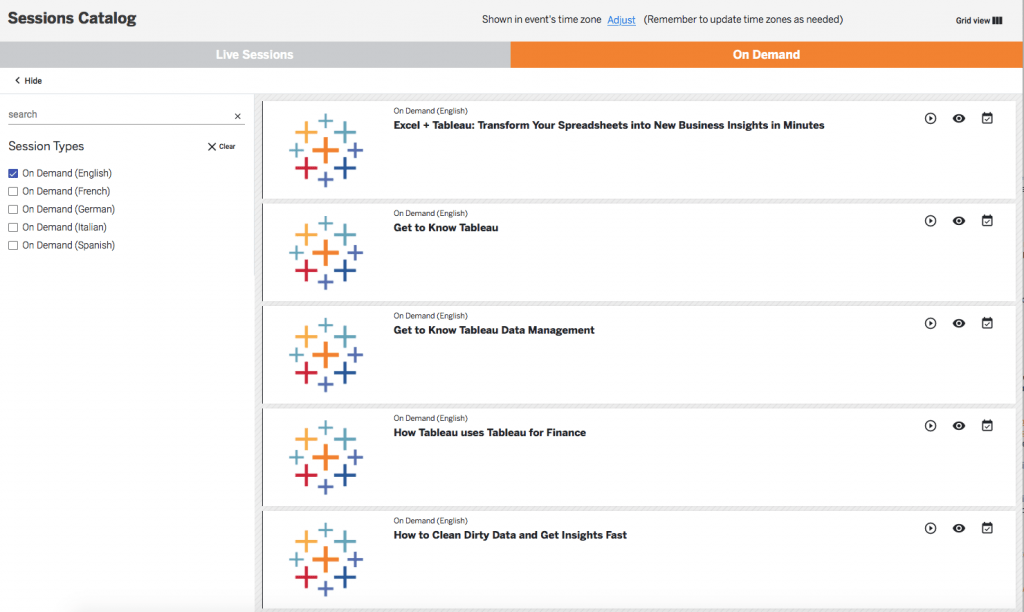This screenshot has height=612, width=1024.
Task: Click play icon for Excel + Tableau session
Action: click(930, 118)
